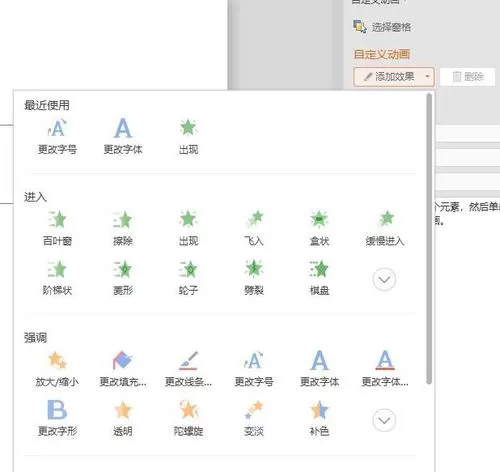Image resolution: width=500 pixels, height=472 pixels.
Task: Choose 更改字号 in 强调 section
Action: click(254, 369)
